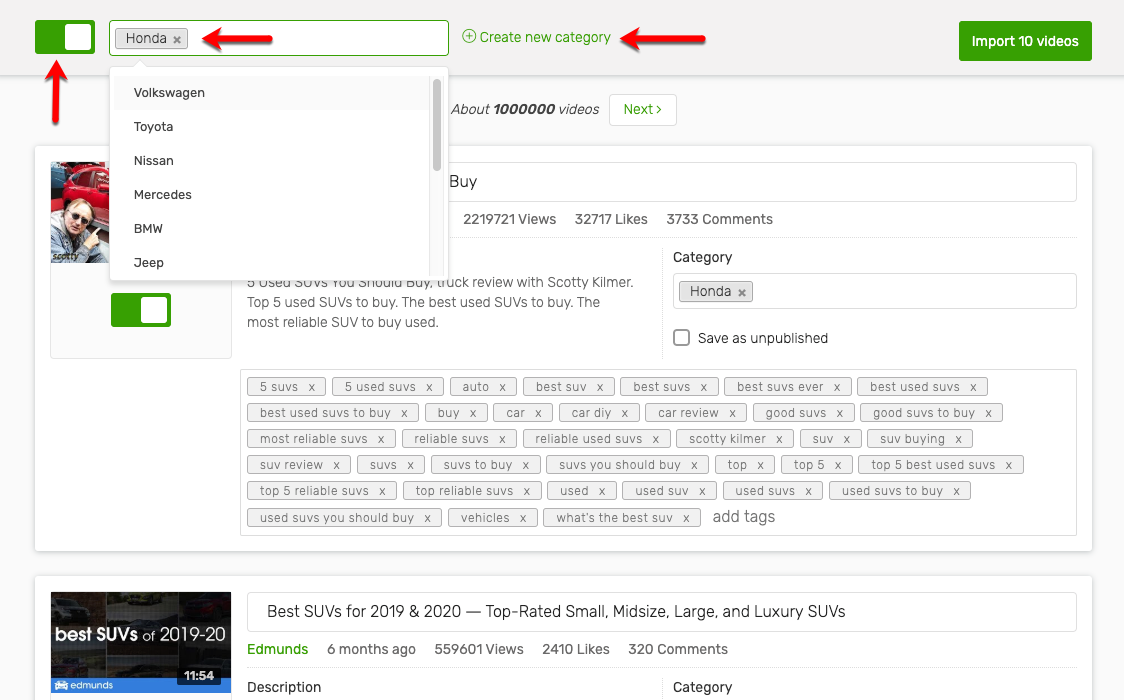Remove the 'best suv' tag
Viewport: 1124px width, 700px height.
600,387
